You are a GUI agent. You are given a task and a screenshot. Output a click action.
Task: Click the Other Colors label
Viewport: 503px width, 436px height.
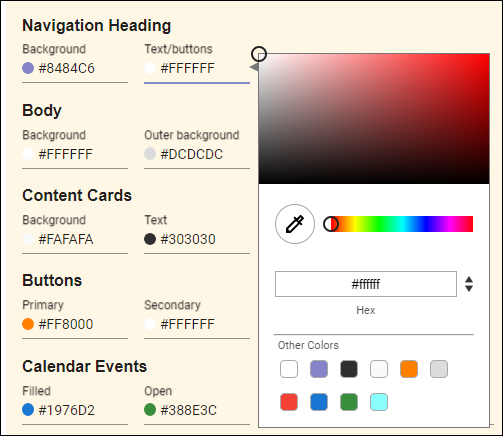tap(308, 345)
